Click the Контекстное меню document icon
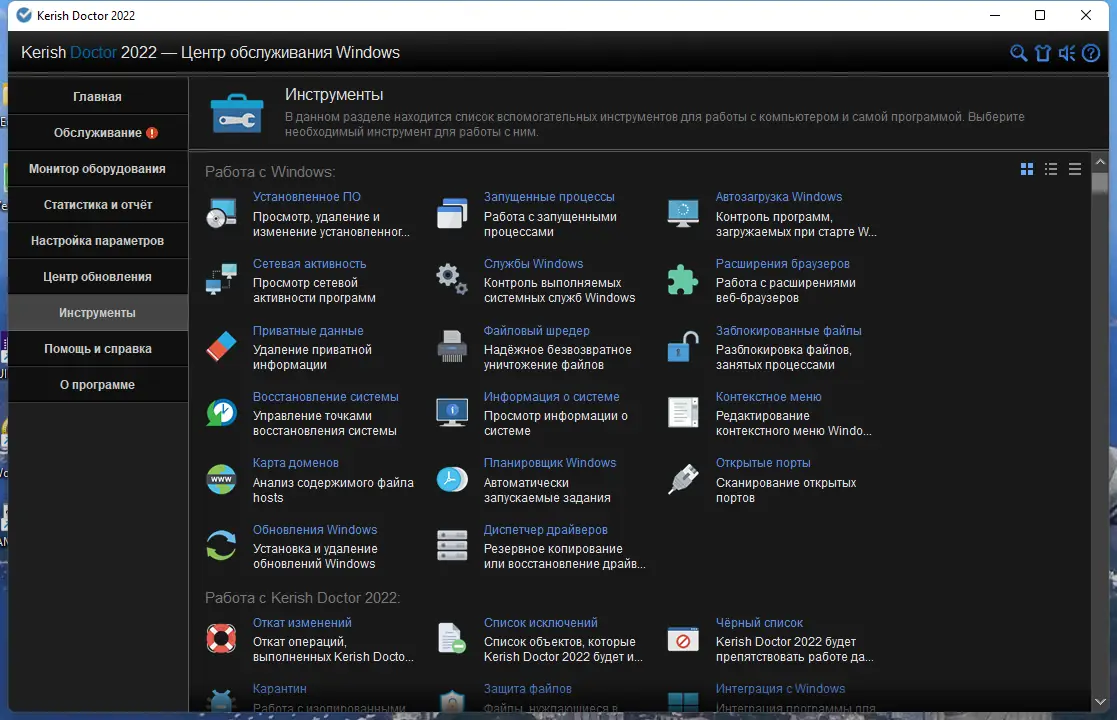The image size is (1117, 720). pyautogui.click(x=683, y=413)
